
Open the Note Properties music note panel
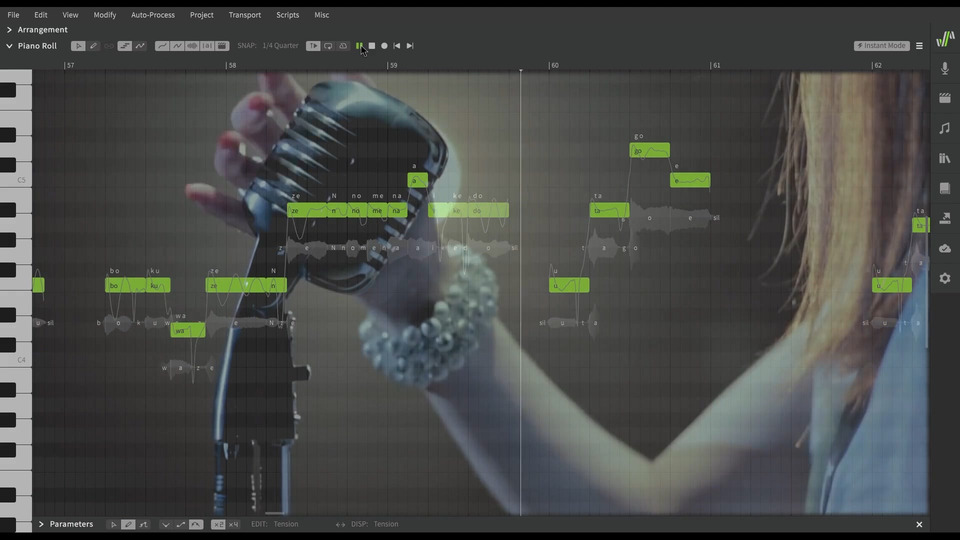pos(945,128)
